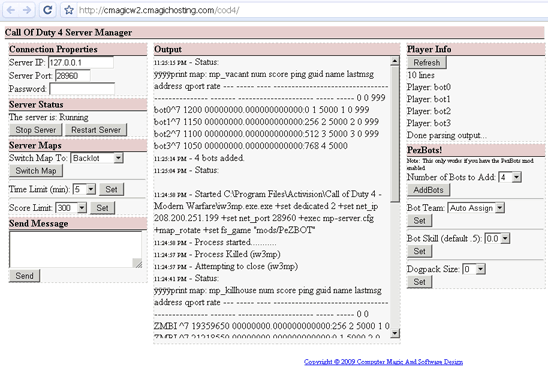548x370 pixels.
Task: Open the Switch Map To dropdown
Action: click(97, 158)
